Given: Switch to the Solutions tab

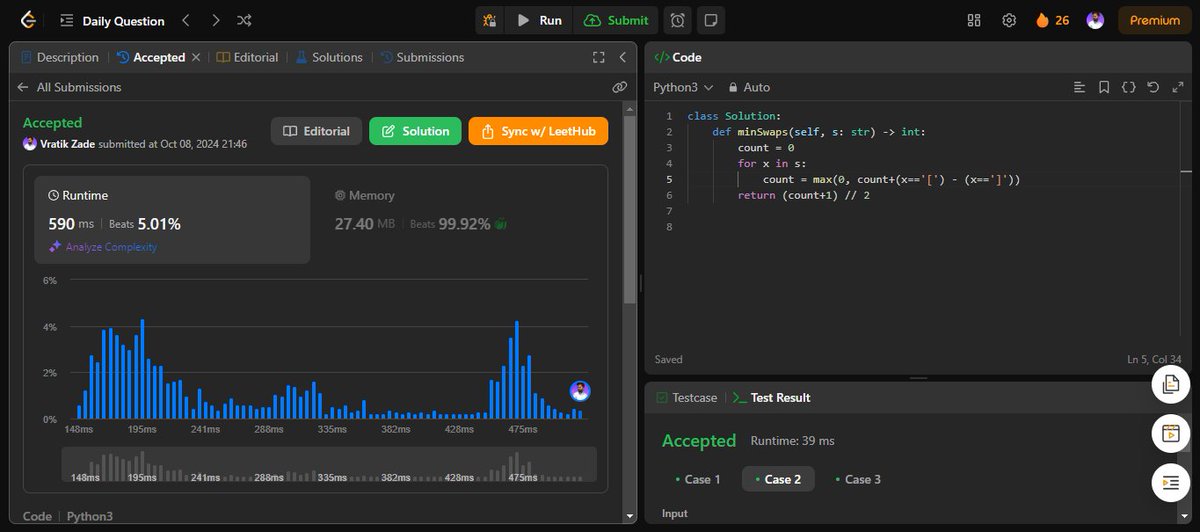Looking at the screenshot, I should tap(328, 57).
